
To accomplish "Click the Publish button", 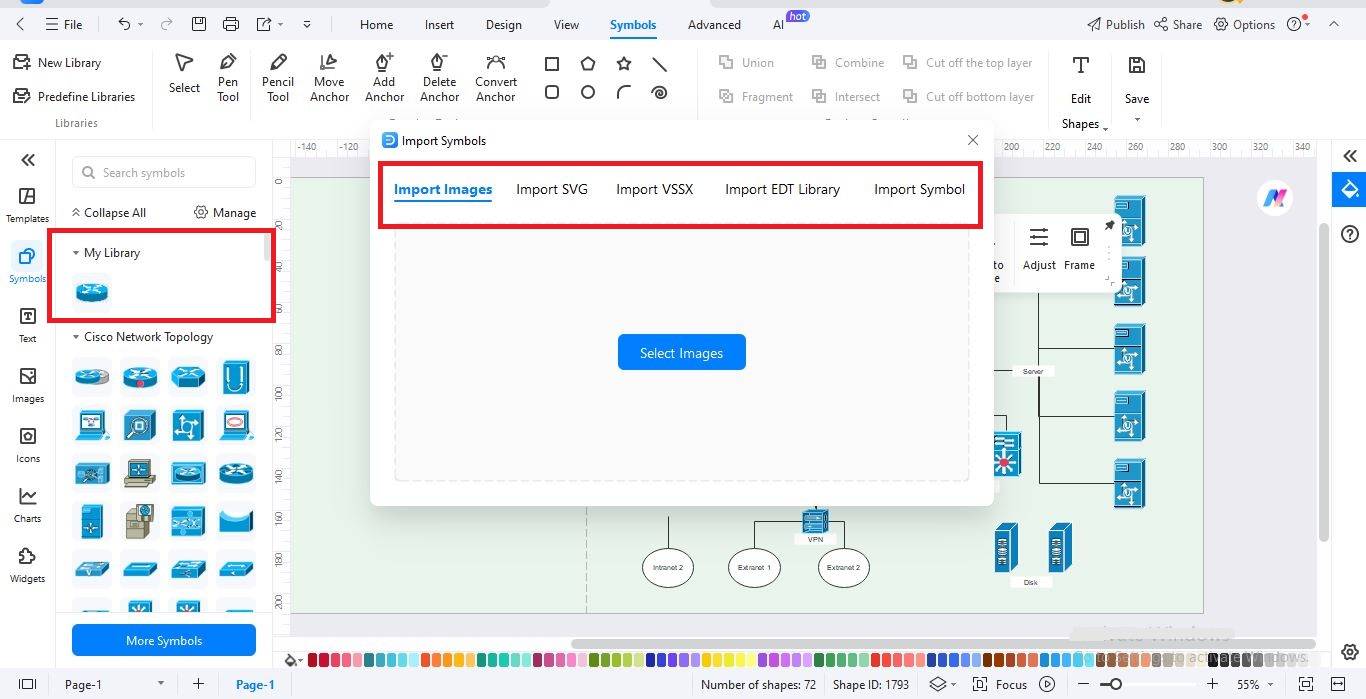I will click(1115, 24).
